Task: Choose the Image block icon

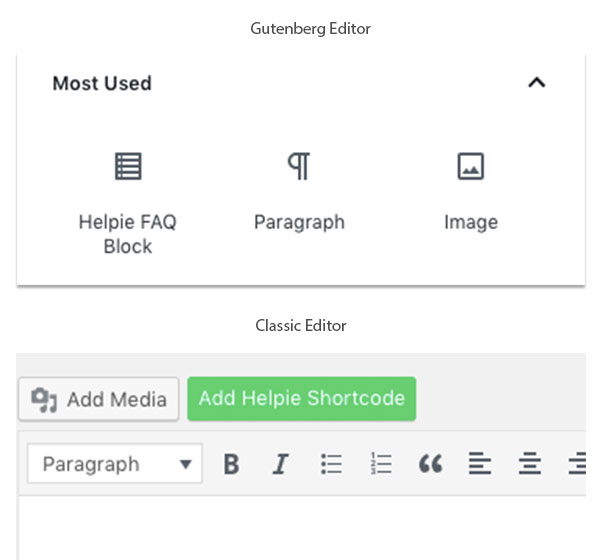Action: pyautogui.click(x=470, y=166)
